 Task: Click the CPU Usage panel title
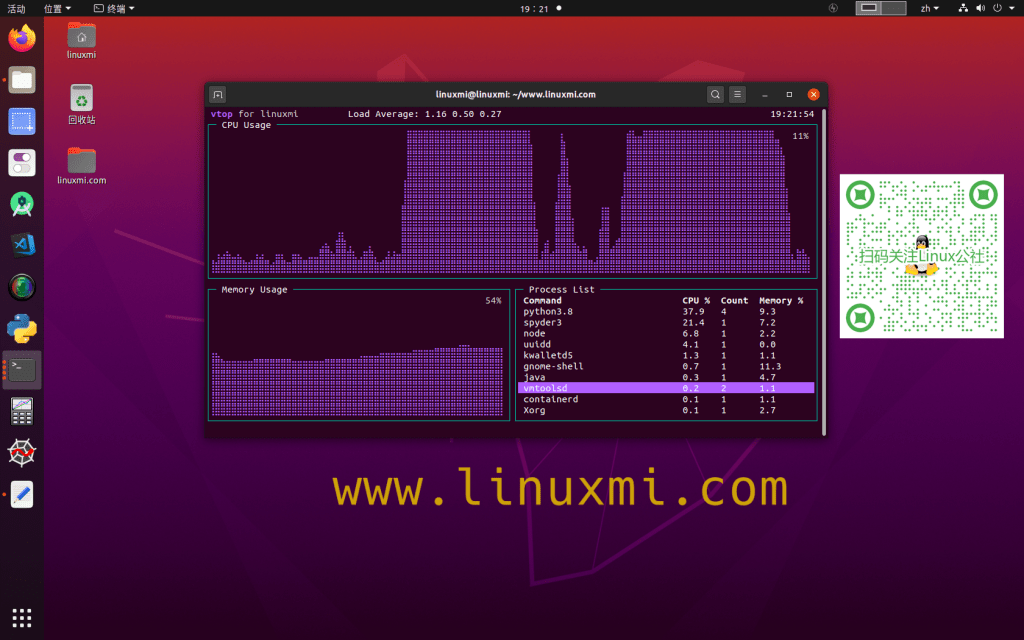(246, 125)
